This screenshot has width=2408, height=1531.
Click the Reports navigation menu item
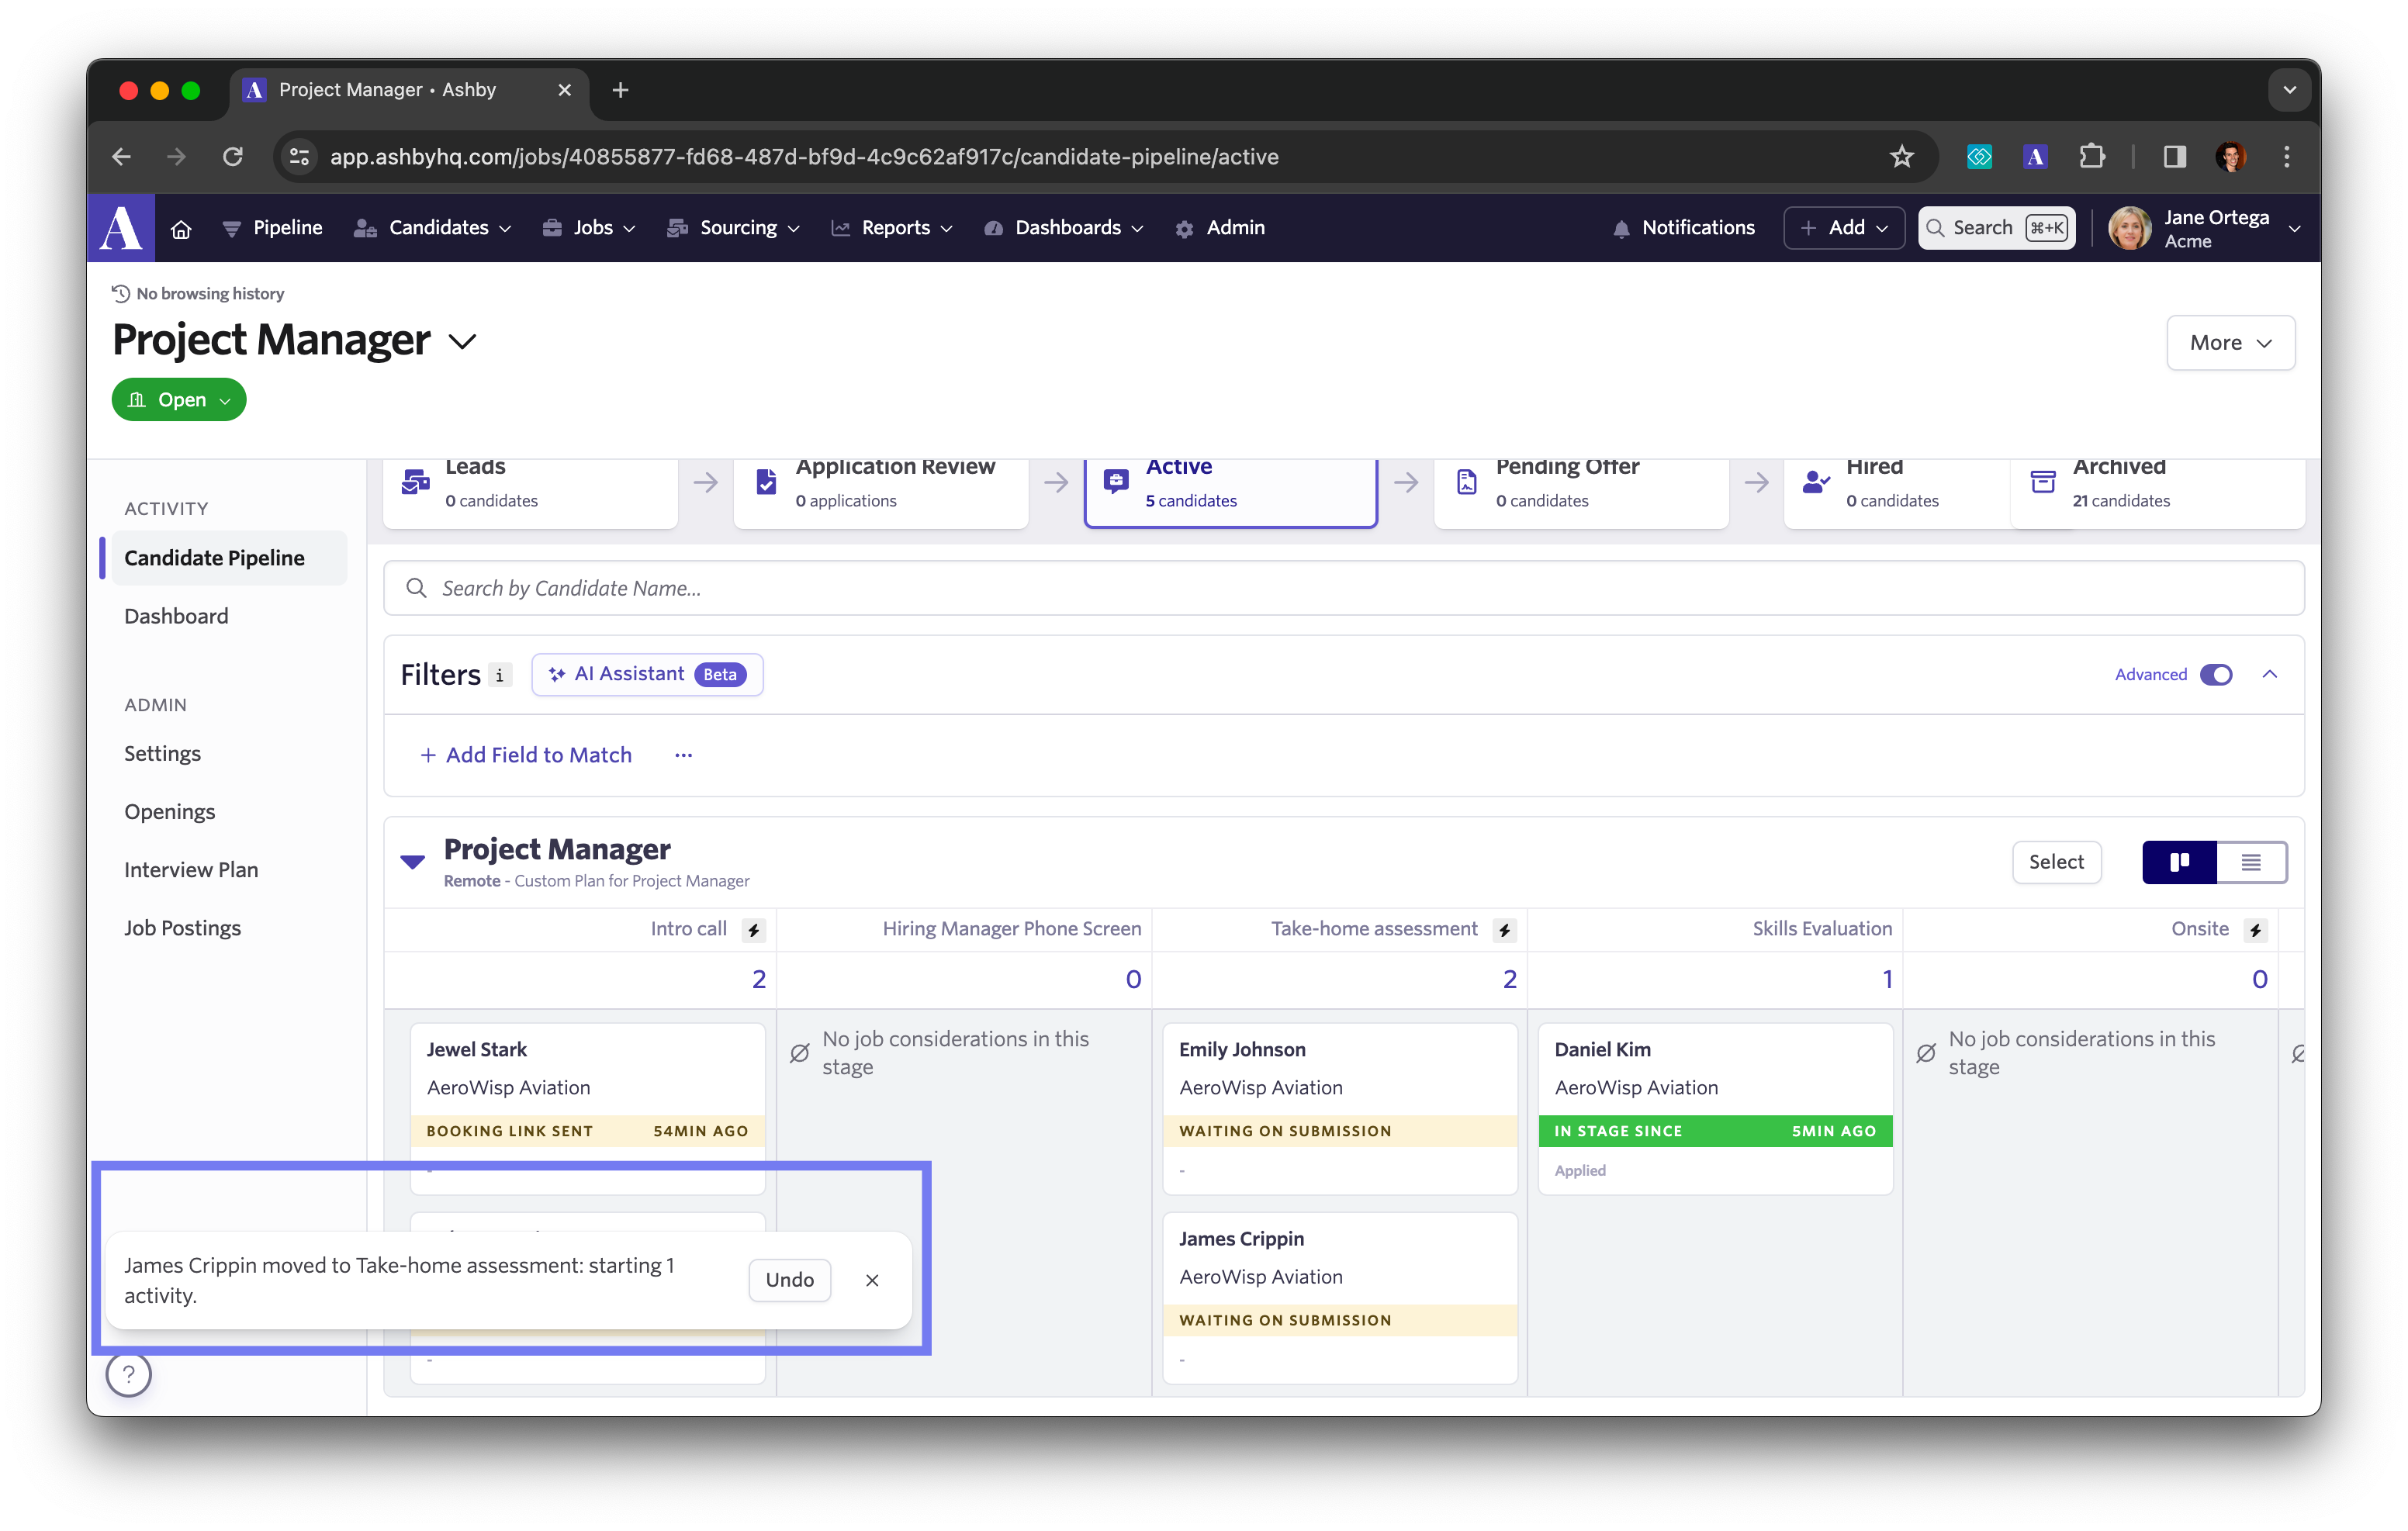coord(895,226)
